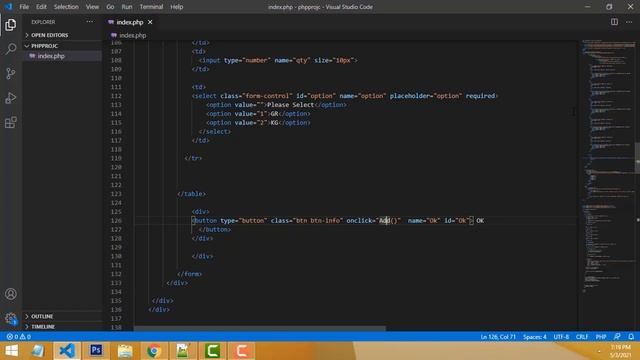Open the Explorer view in activity bar

coord(11,25)
